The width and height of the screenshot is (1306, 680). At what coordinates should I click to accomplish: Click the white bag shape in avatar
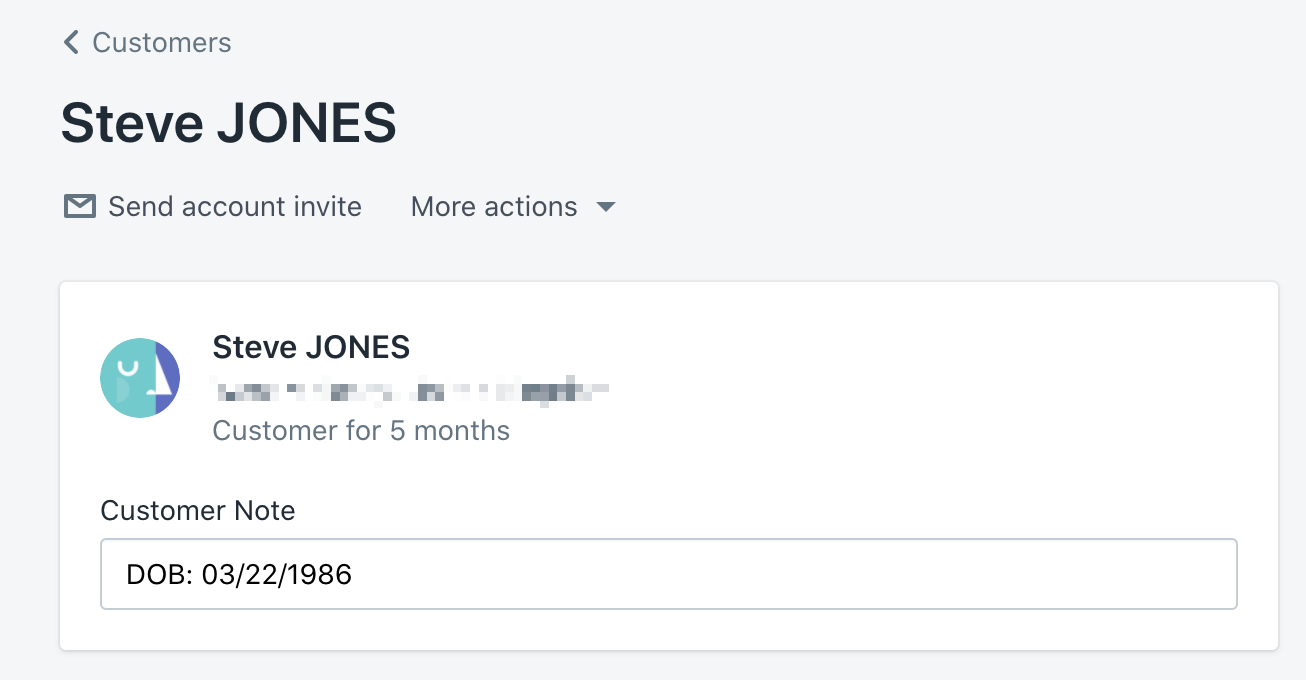coord(128,372)
